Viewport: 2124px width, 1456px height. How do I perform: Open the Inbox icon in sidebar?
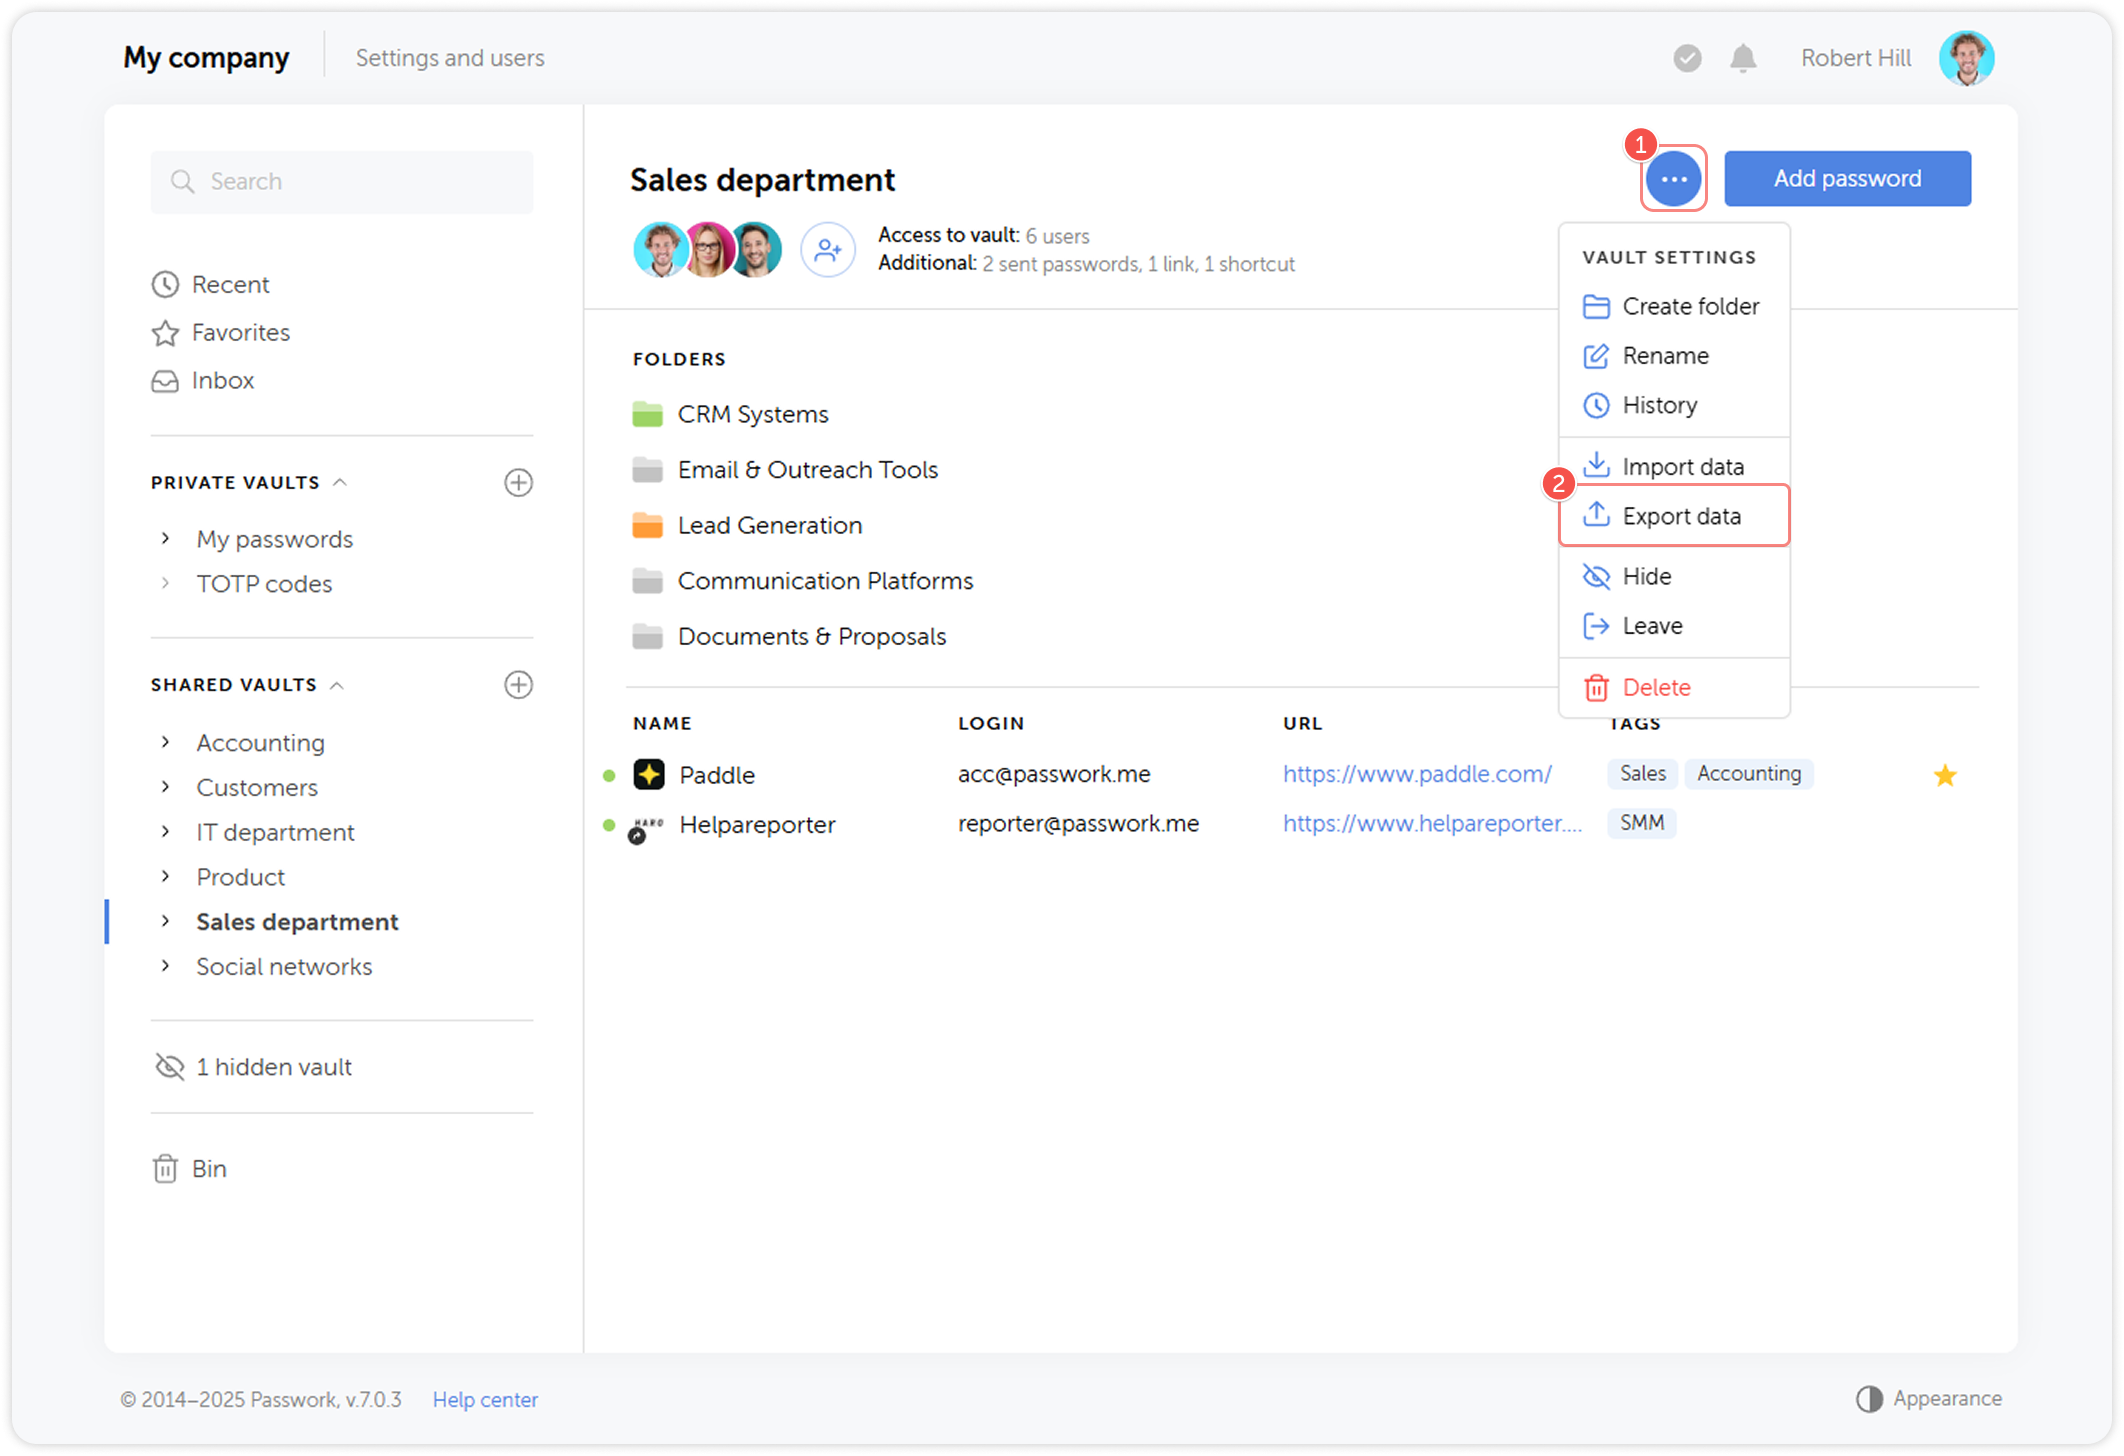[x=165, y=381]
